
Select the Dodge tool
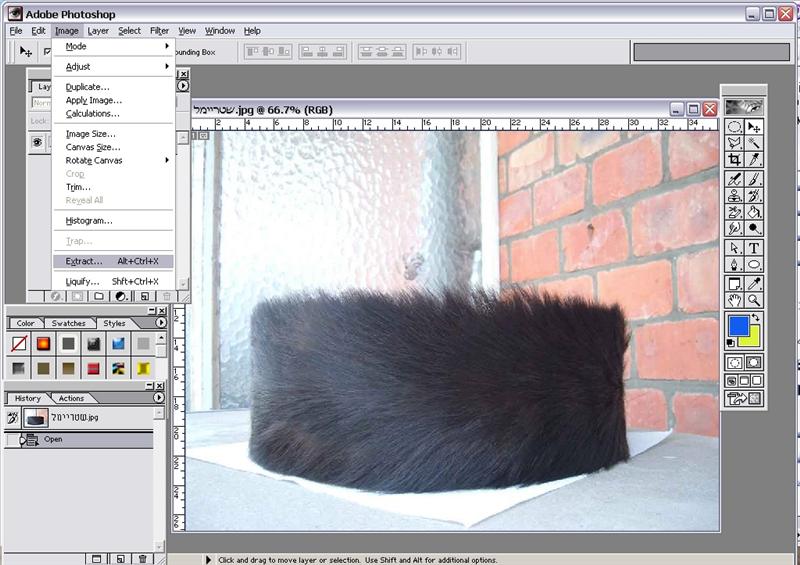pyautogui.click(x=754, y=228)
